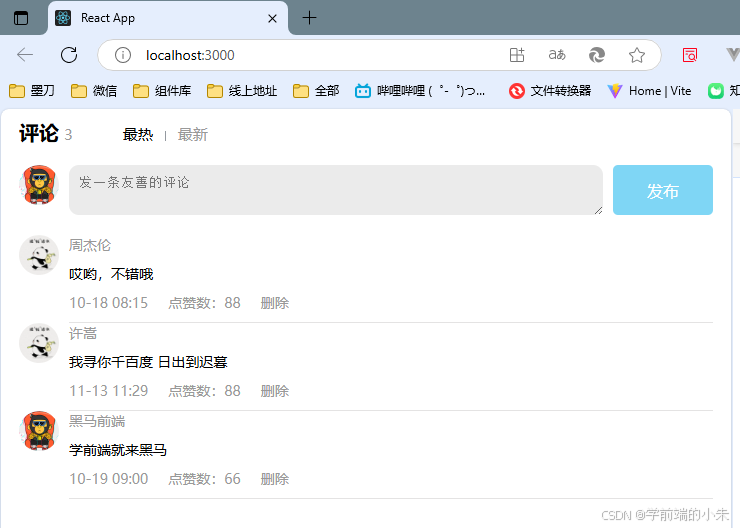Click the comment input textarea
740x528 pixels.
336,190
